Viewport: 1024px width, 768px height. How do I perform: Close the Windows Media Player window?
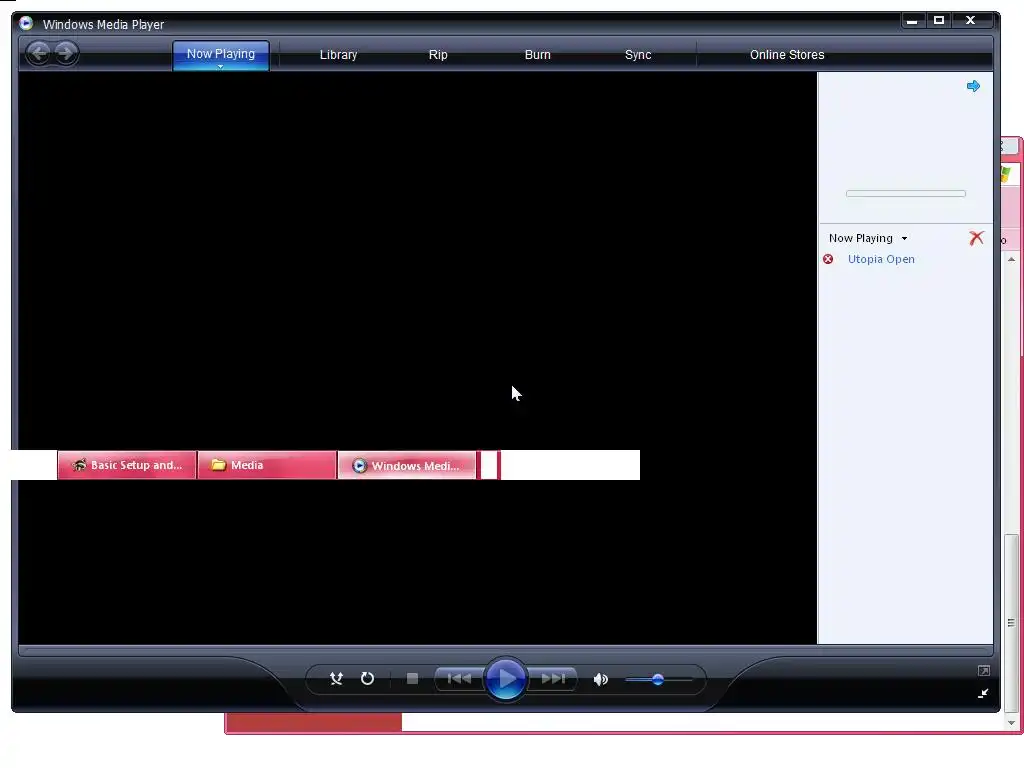click(x=970, y=21)
